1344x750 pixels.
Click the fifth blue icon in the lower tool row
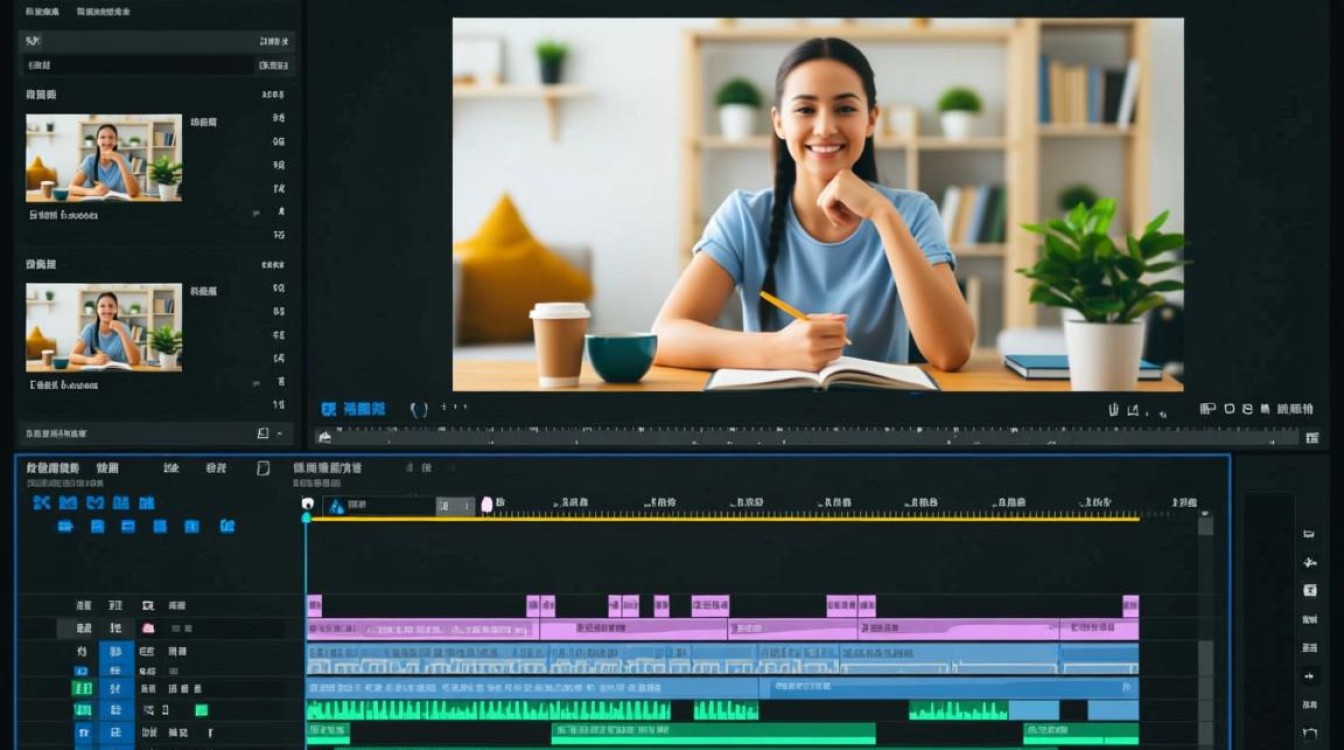(x=192, y=526)
